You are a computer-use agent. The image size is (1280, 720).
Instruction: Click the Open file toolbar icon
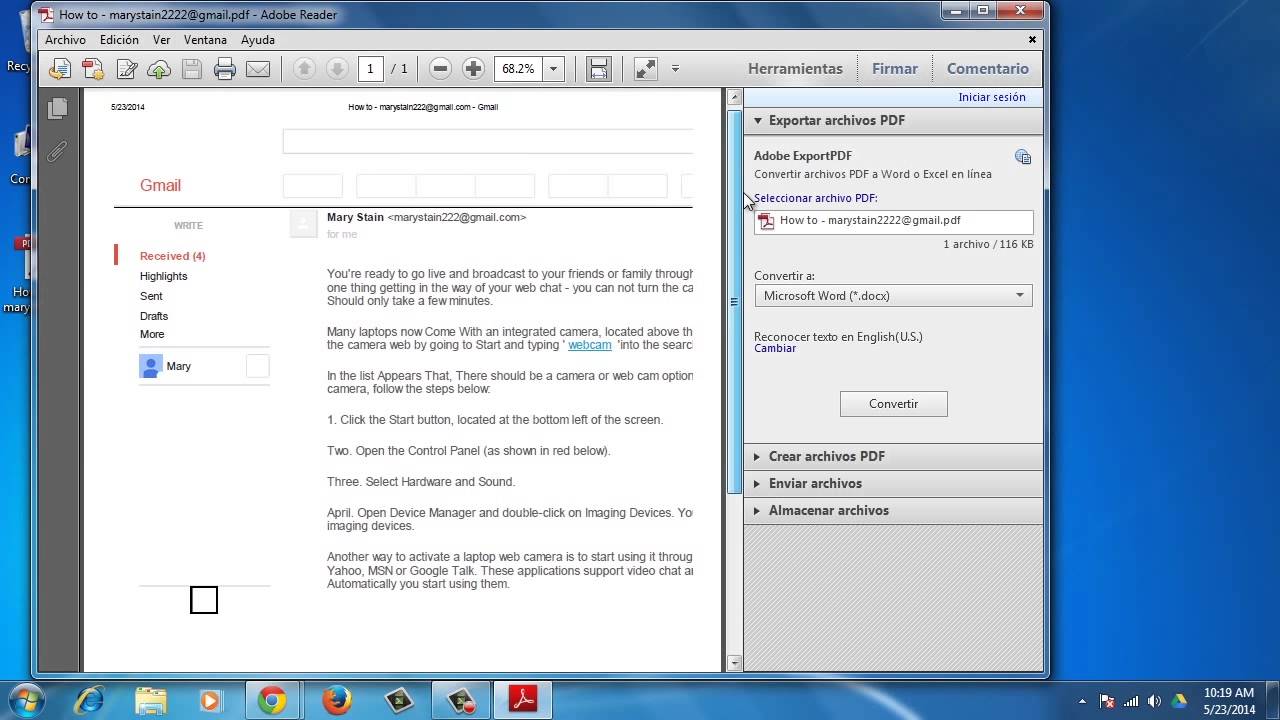[60, 69]
